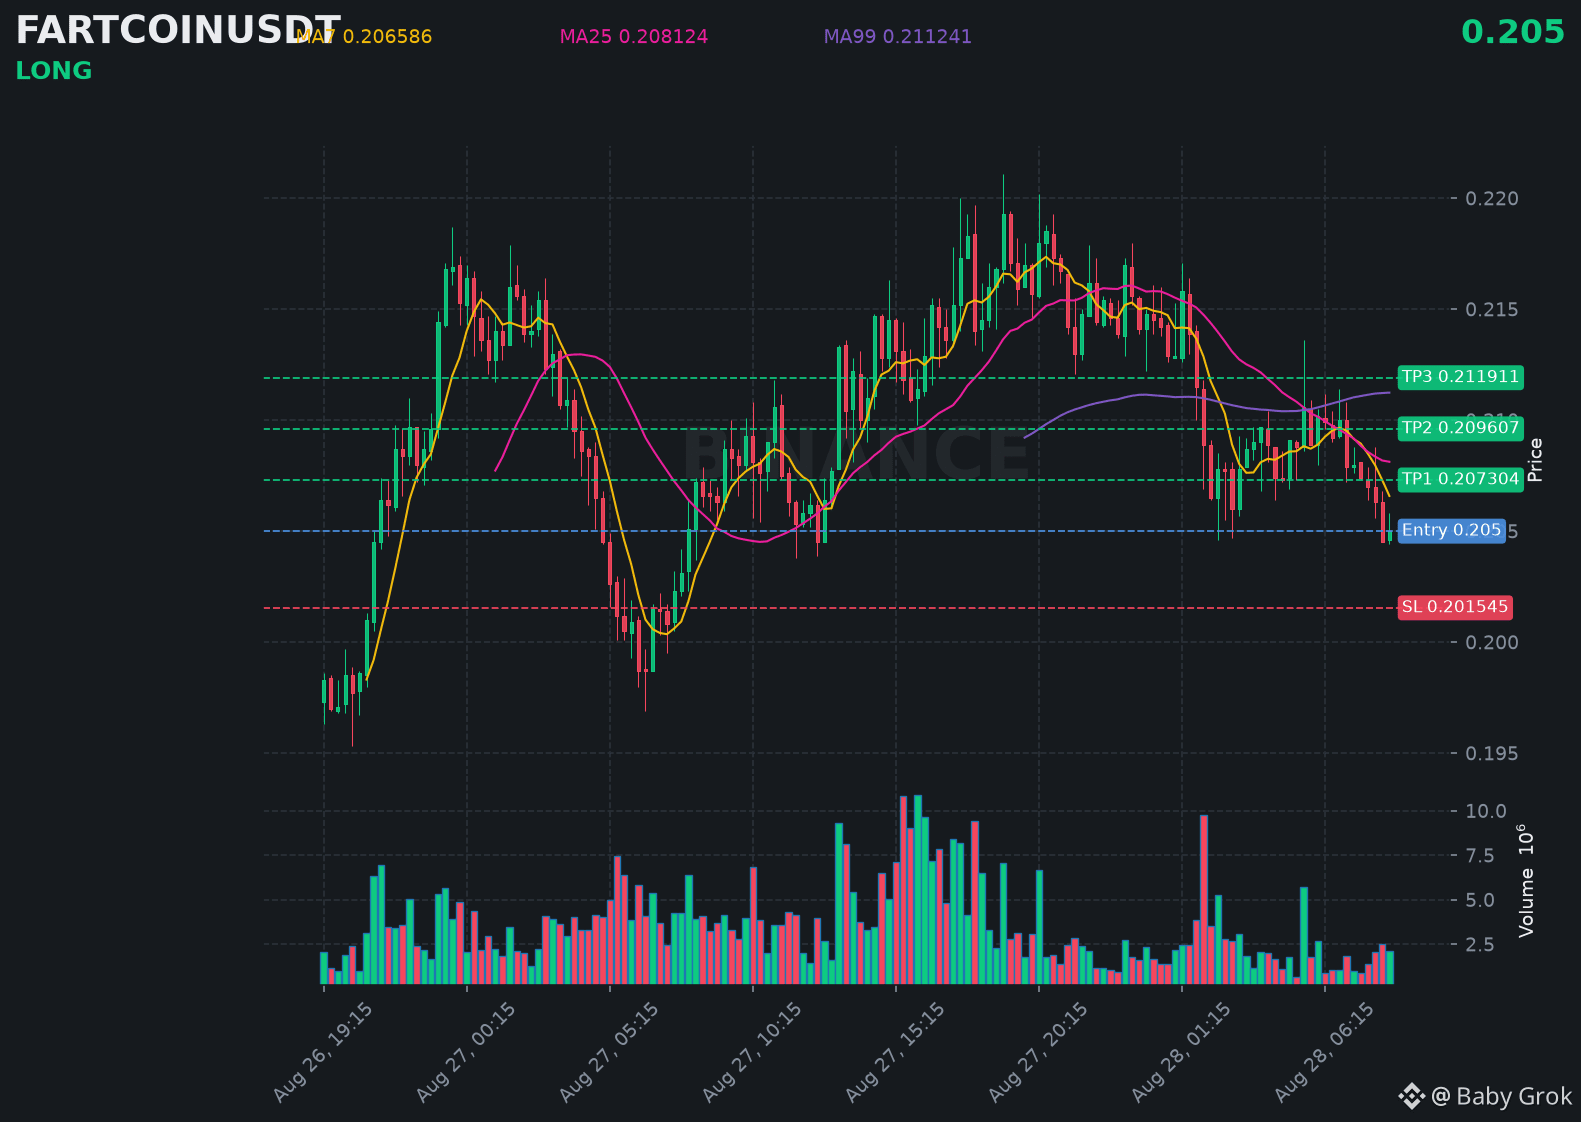Select the MA99 0.211241 legend entry
The image size is (1581, 1122).
[898, 37]
